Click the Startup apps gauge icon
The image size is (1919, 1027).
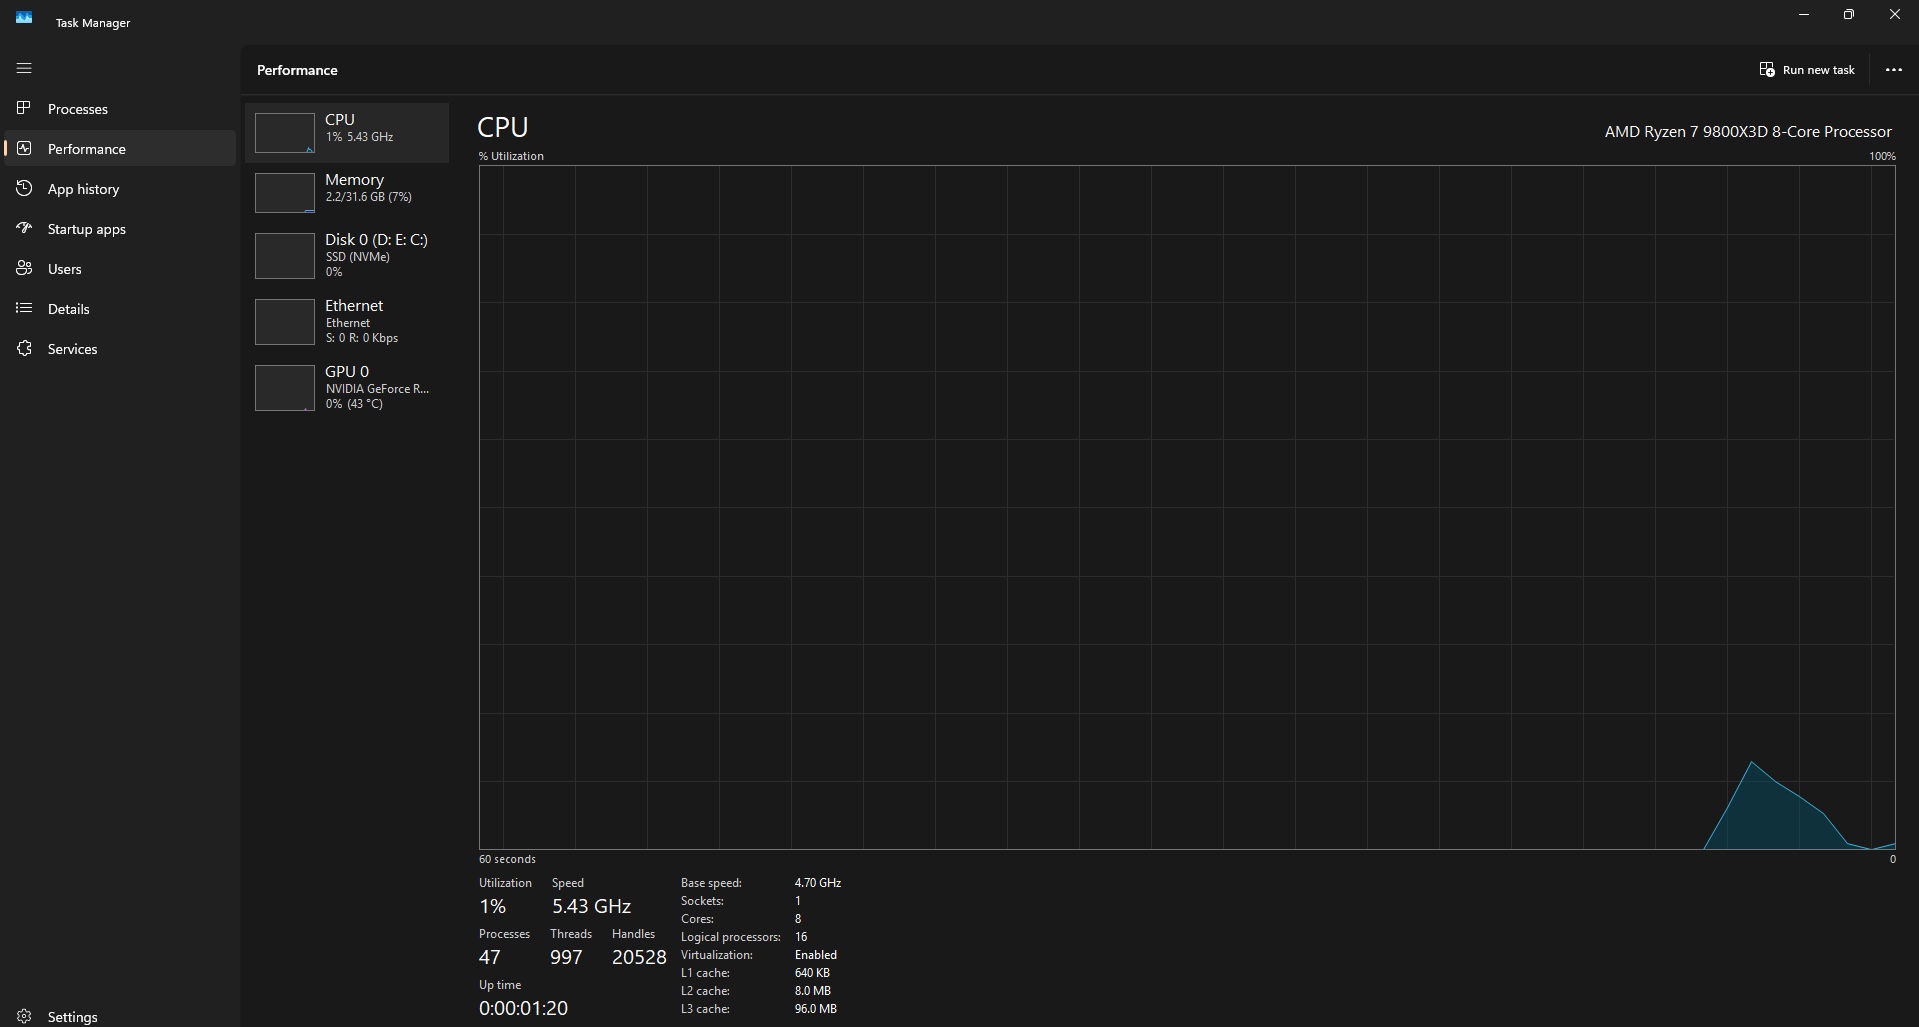[x=24, y=228]
